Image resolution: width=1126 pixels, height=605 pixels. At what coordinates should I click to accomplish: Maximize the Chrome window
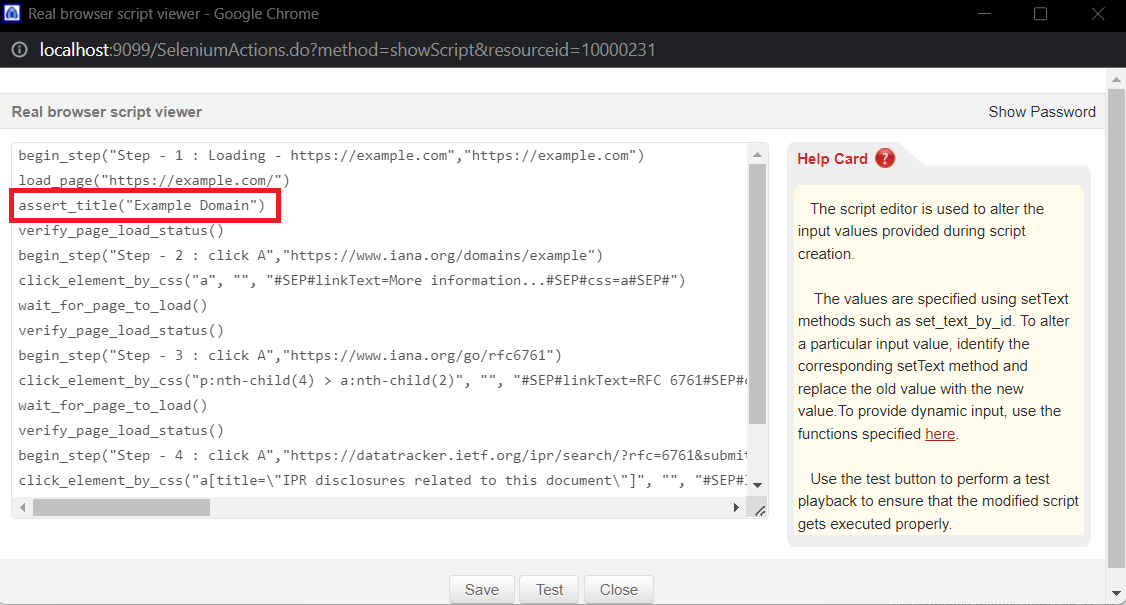(x=1040, y=14)
